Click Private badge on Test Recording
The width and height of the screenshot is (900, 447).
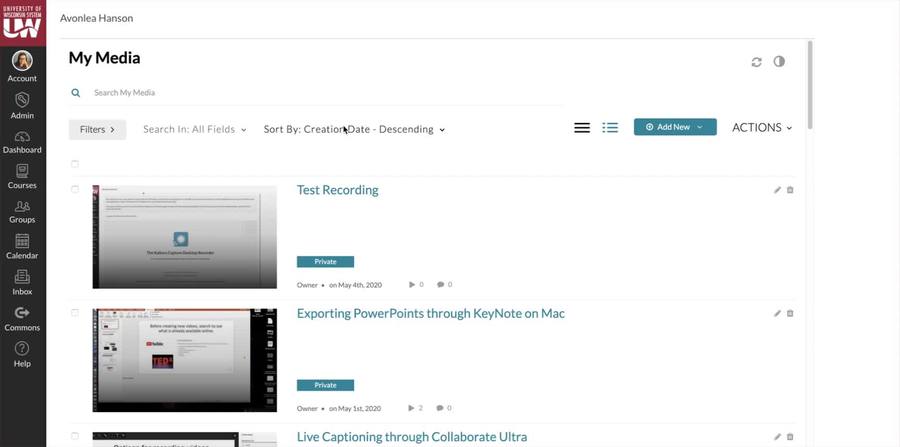click(325, 262)
